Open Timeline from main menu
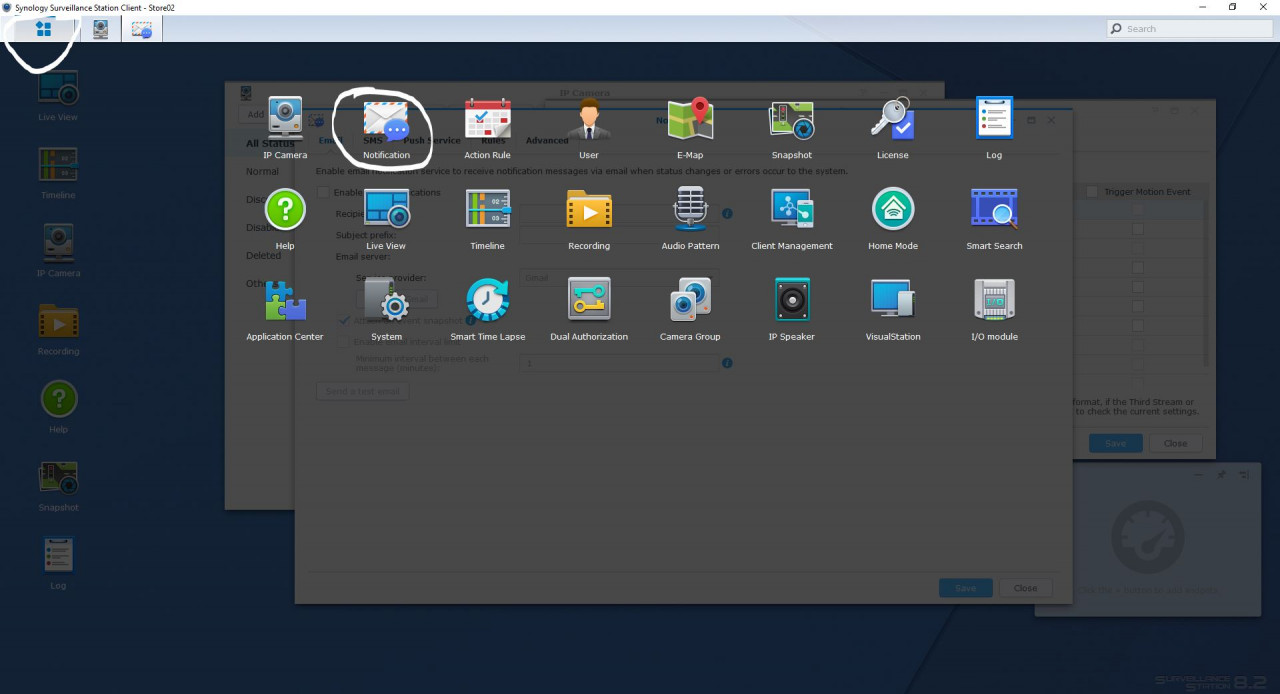 tap(488, 219)
